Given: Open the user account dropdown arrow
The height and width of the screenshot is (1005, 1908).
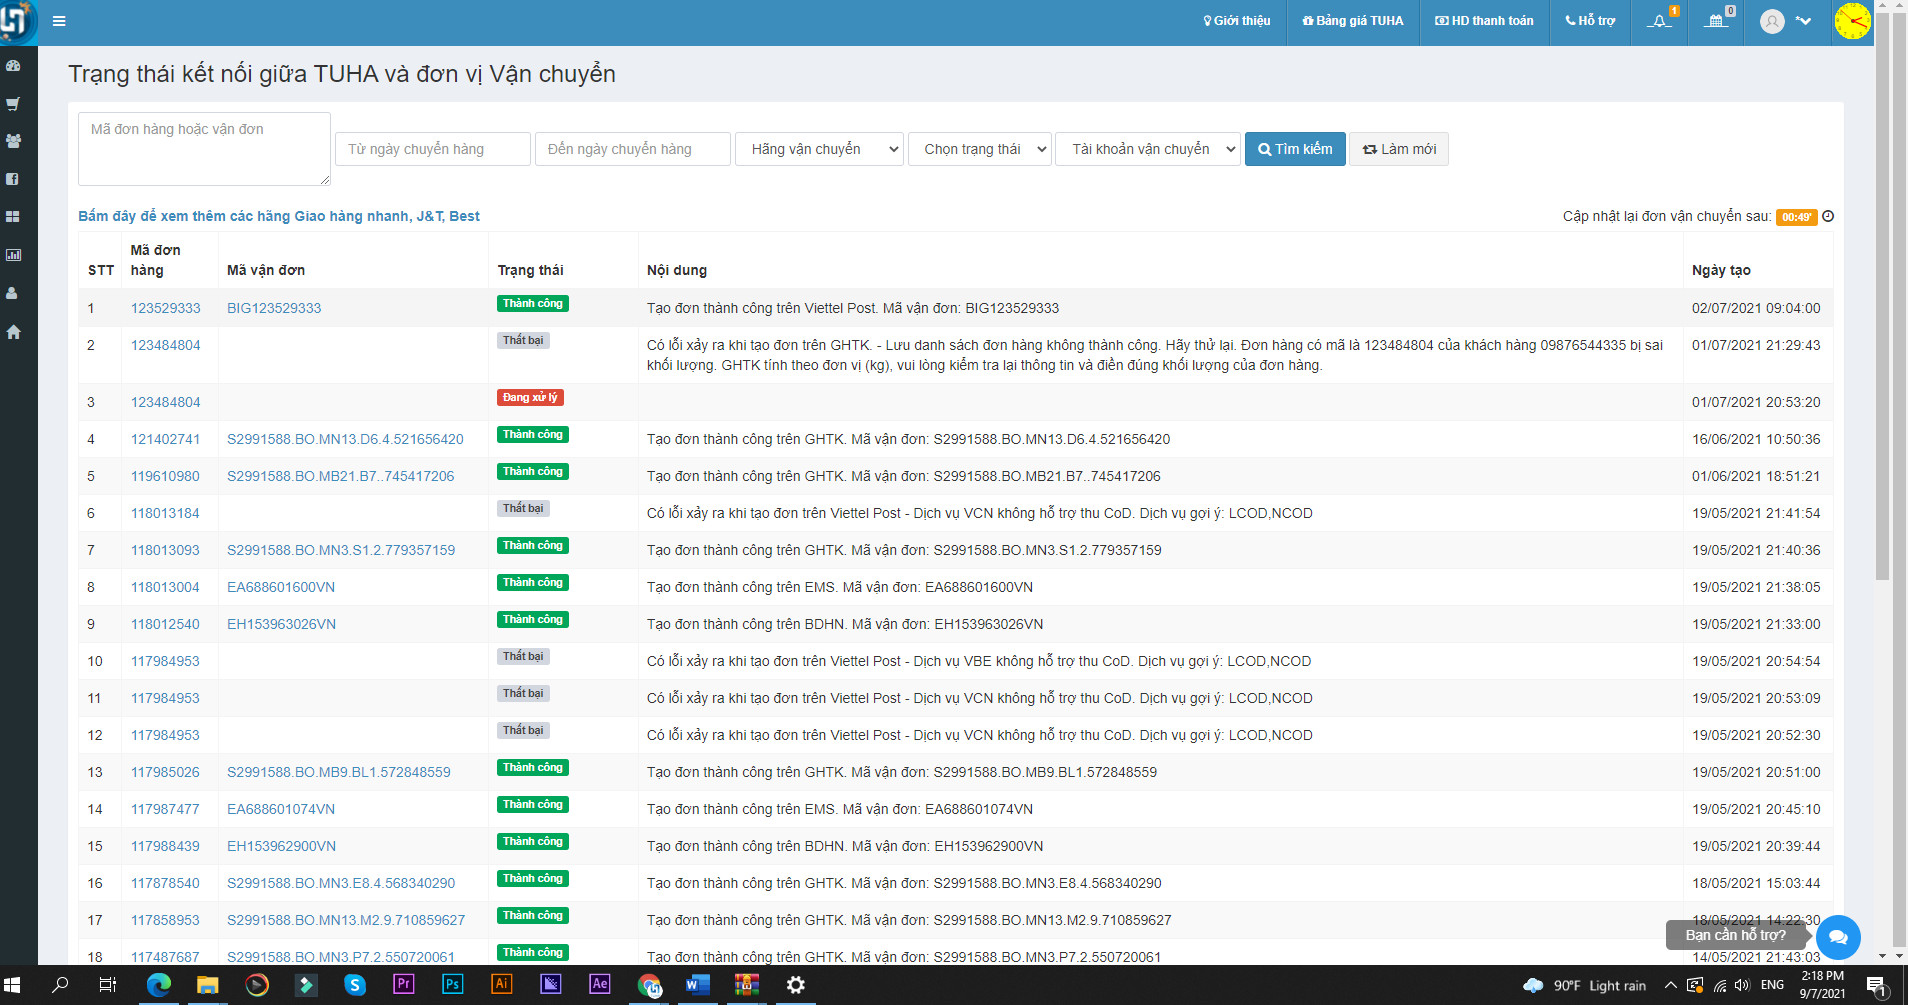Looking at the screenshot, I should pyautogui.click(x=1804, y=21).
